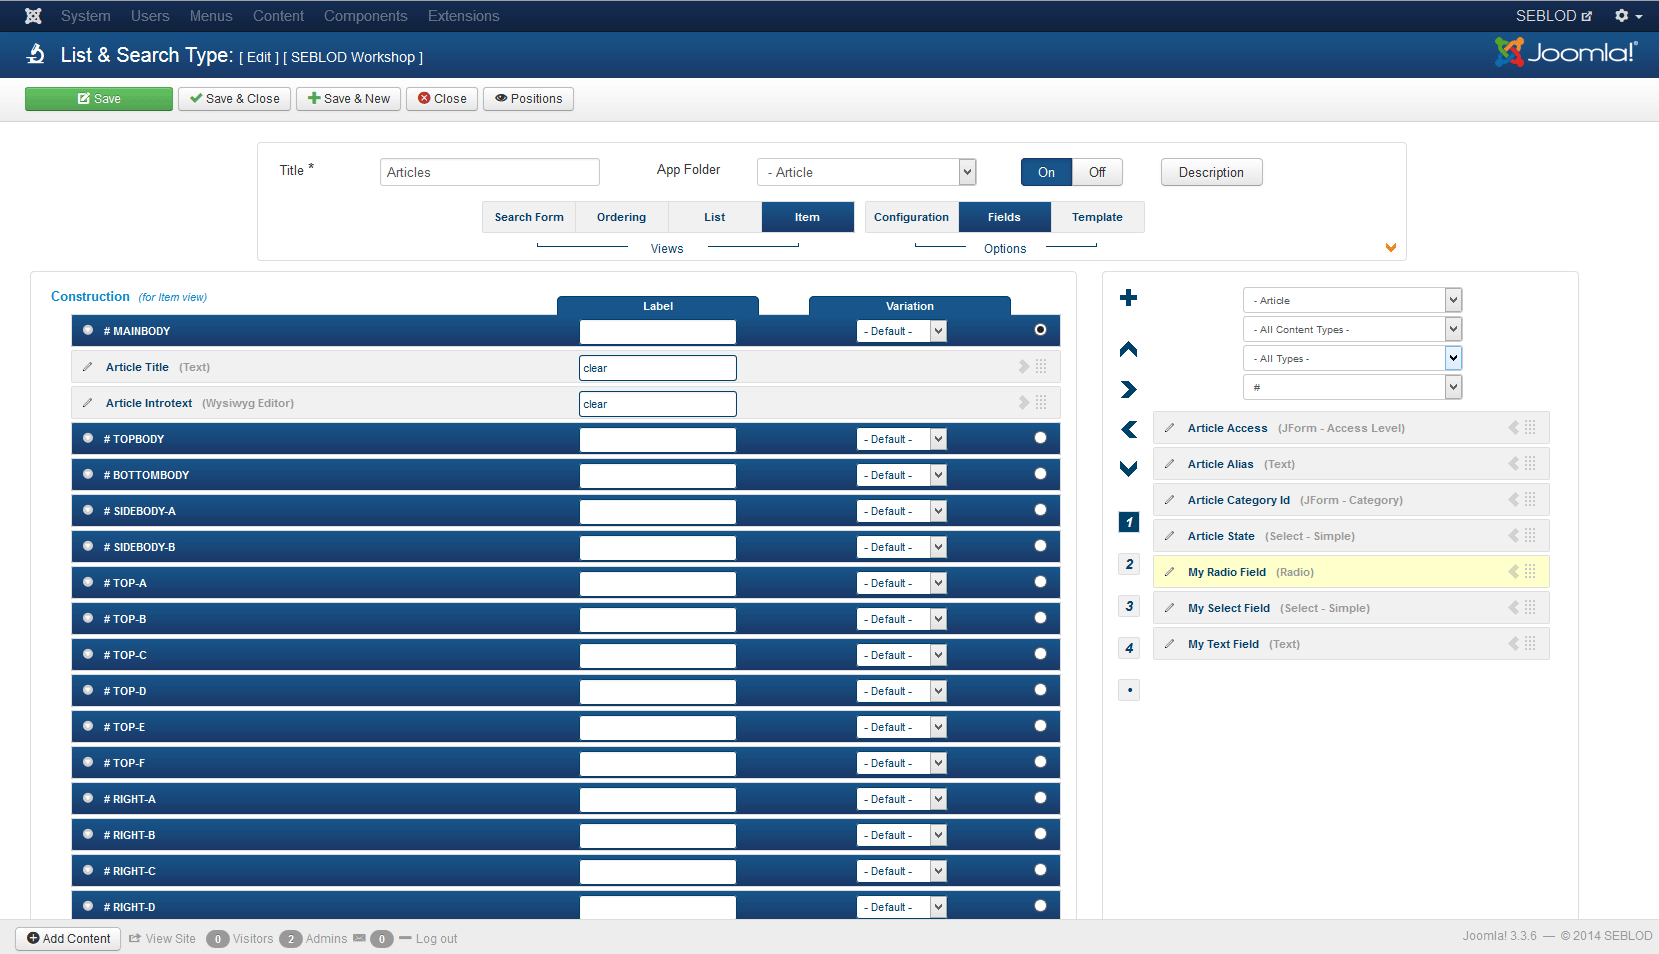
Task: Edit Article Access field via pencil icon
Action: tap(1169, 428)
